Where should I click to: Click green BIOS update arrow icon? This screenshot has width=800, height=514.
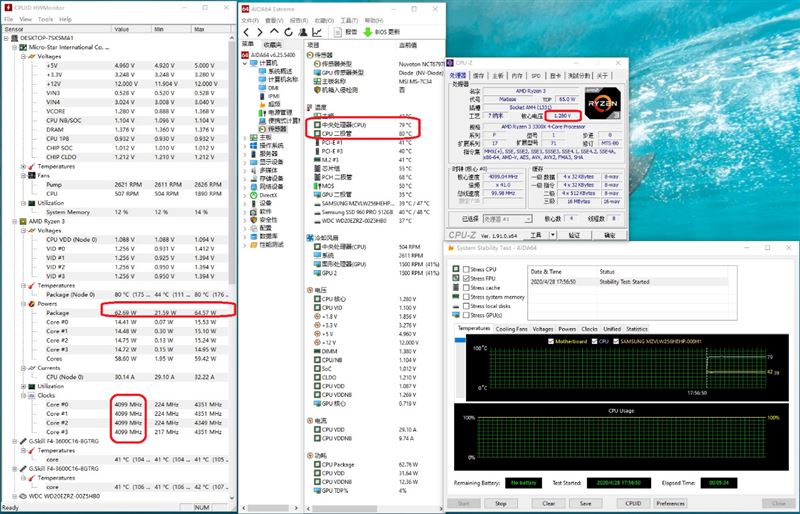(367, 32)
